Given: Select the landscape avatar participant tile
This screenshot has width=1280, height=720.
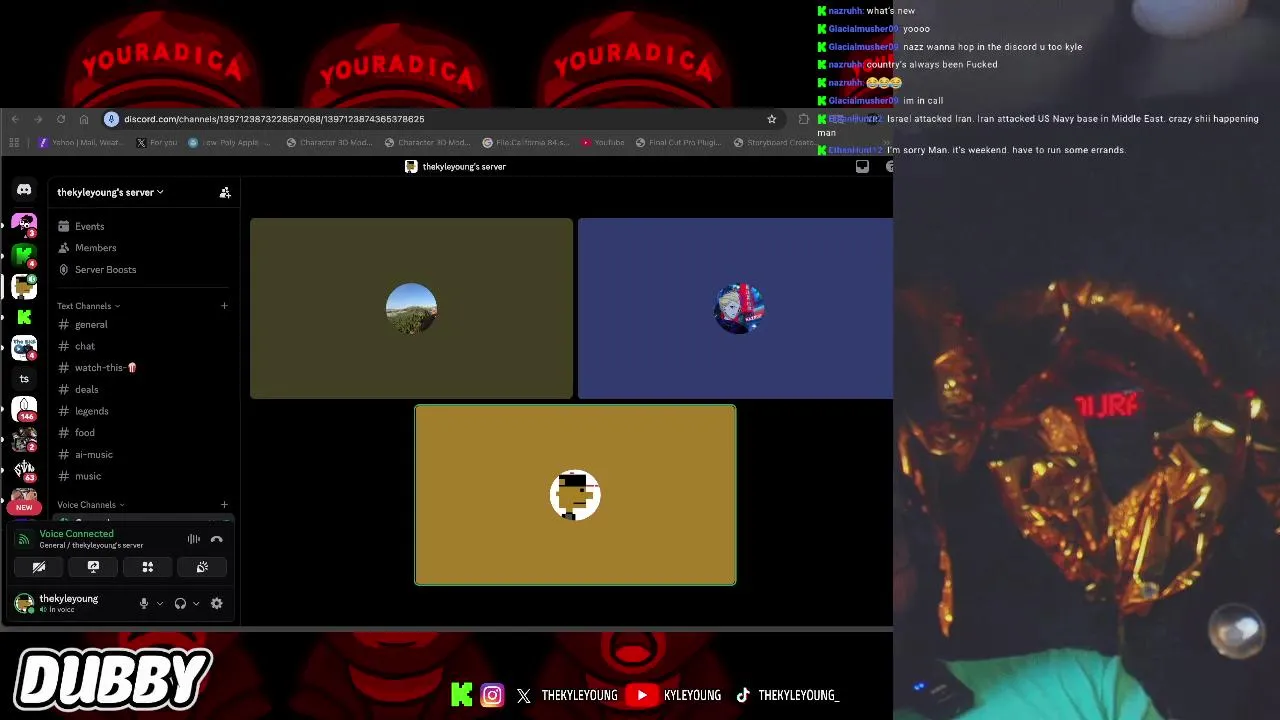Looking at the screenshot, I should point(411,308).
